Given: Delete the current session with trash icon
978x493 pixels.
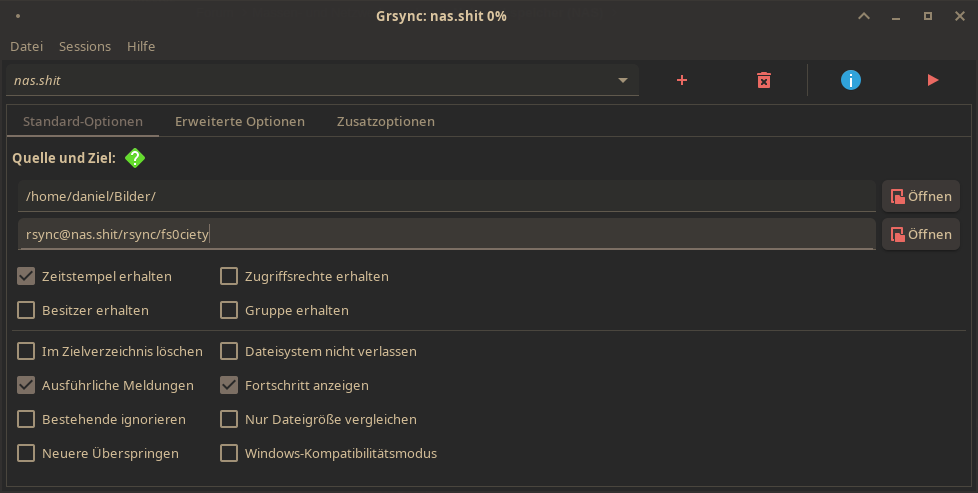Looking at the screenshot, I should click(763, 80).
